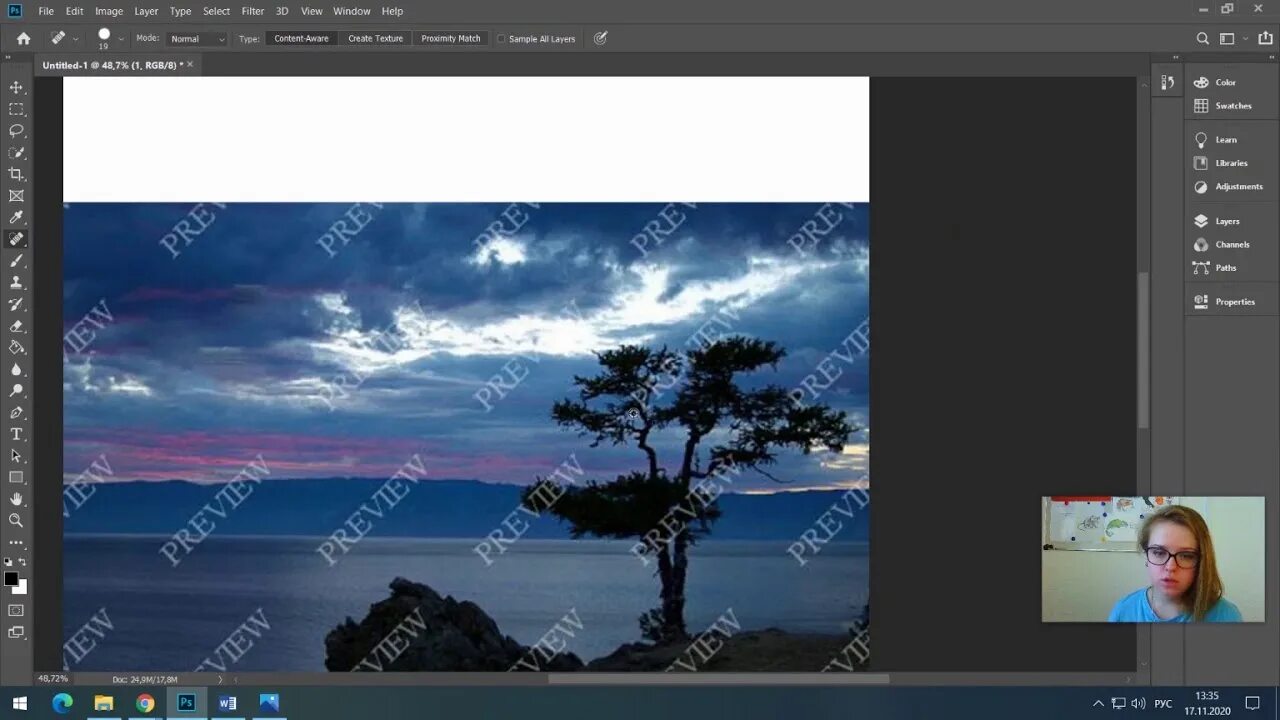
Task: Click the background color swatch
Action: (22, 588)
